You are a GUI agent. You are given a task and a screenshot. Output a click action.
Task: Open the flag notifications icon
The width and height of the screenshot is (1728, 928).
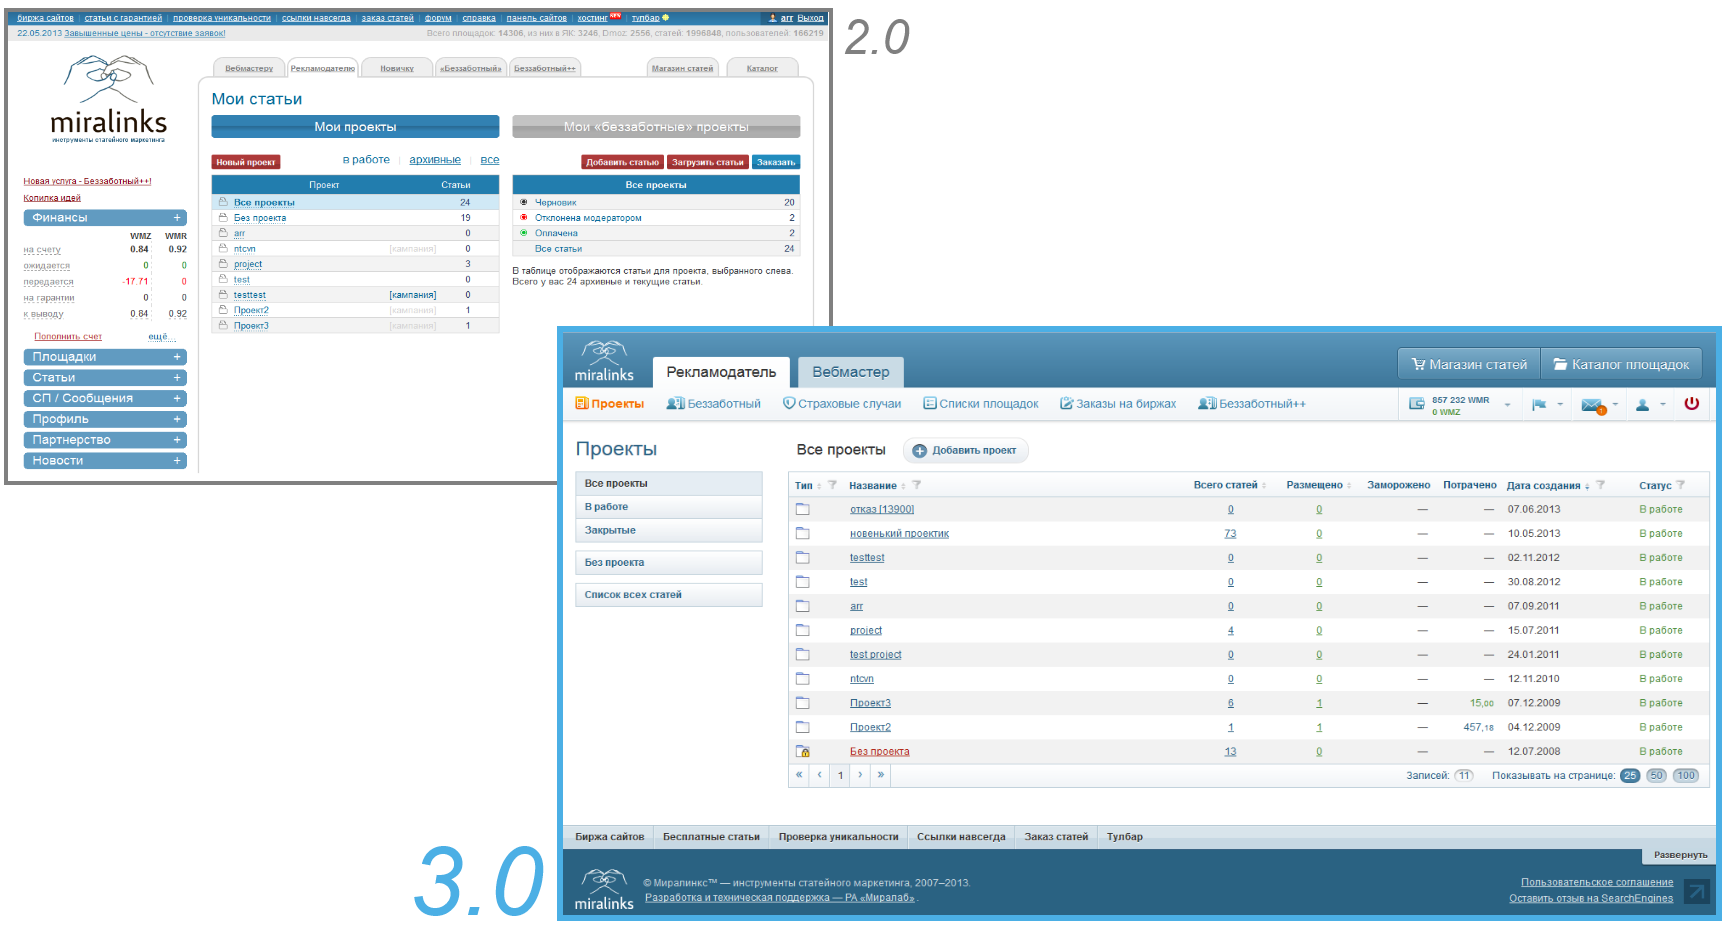(1539, 404)
